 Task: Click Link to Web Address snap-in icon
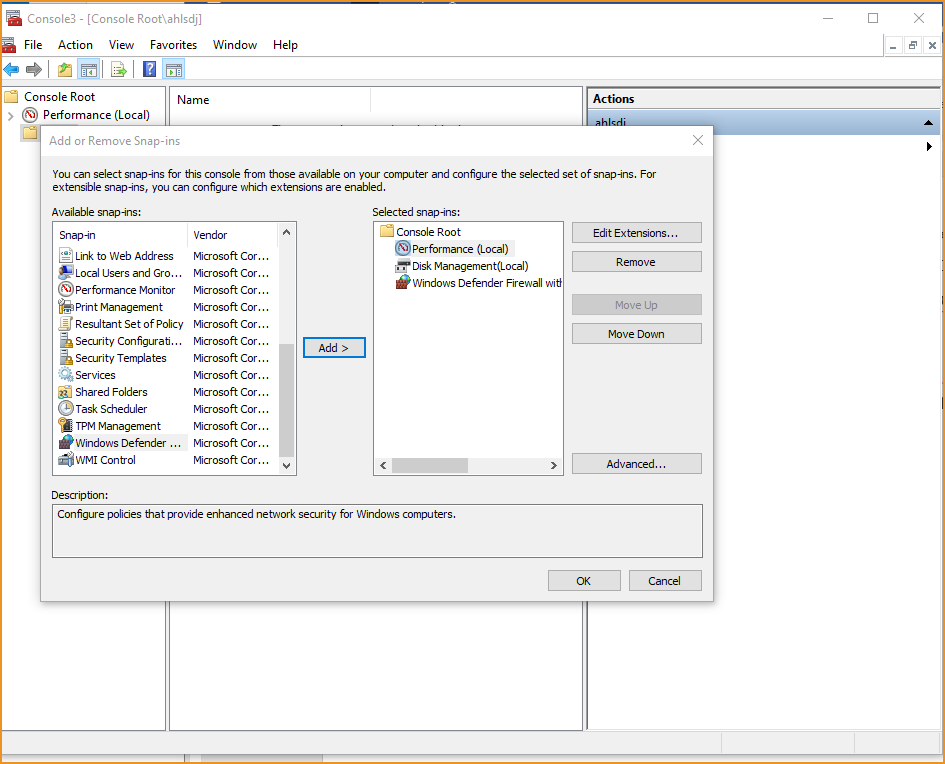coord(66,255)
